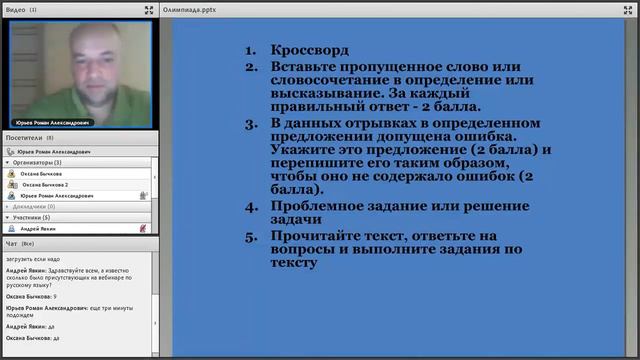This screenshot has width=640, height=360.
Task: Expand the Докладчики (0) group
Action: 7,207
